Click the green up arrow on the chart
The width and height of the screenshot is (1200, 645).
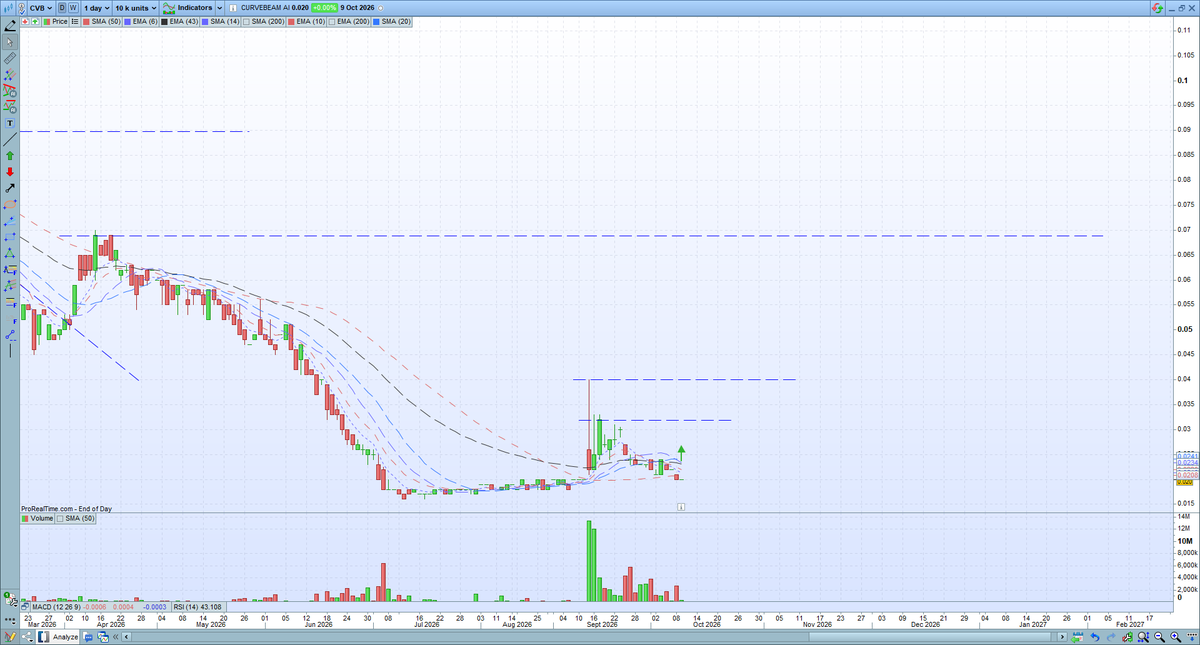click(681, 451)
